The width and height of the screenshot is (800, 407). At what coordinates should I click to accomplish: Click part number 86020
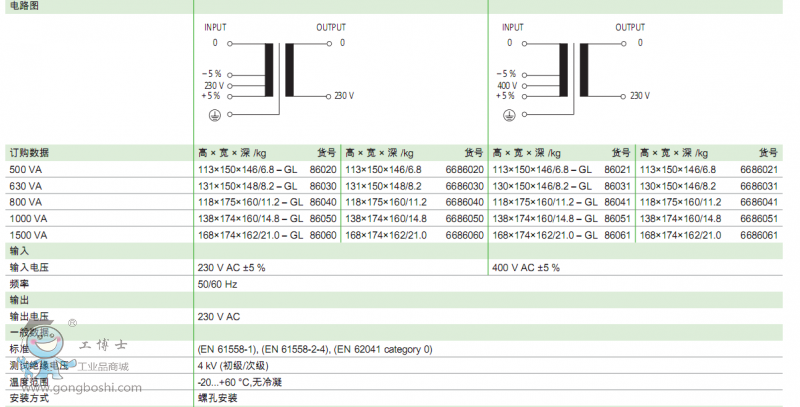tap(323, 169)
